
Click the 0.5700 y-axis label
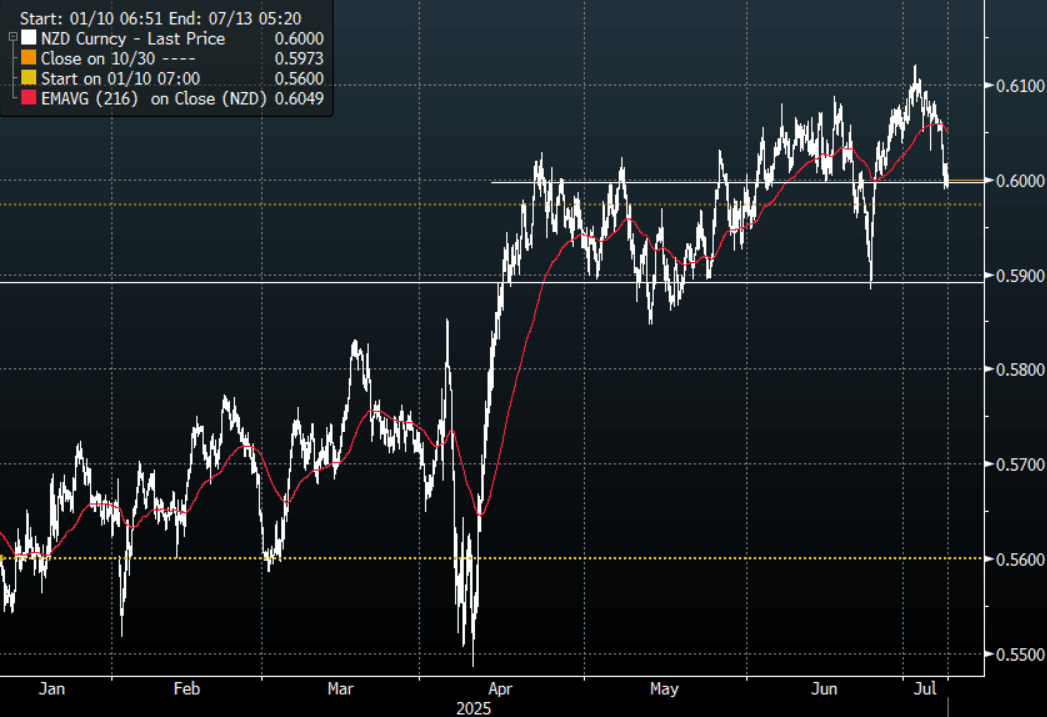[x=1020, y=464]
